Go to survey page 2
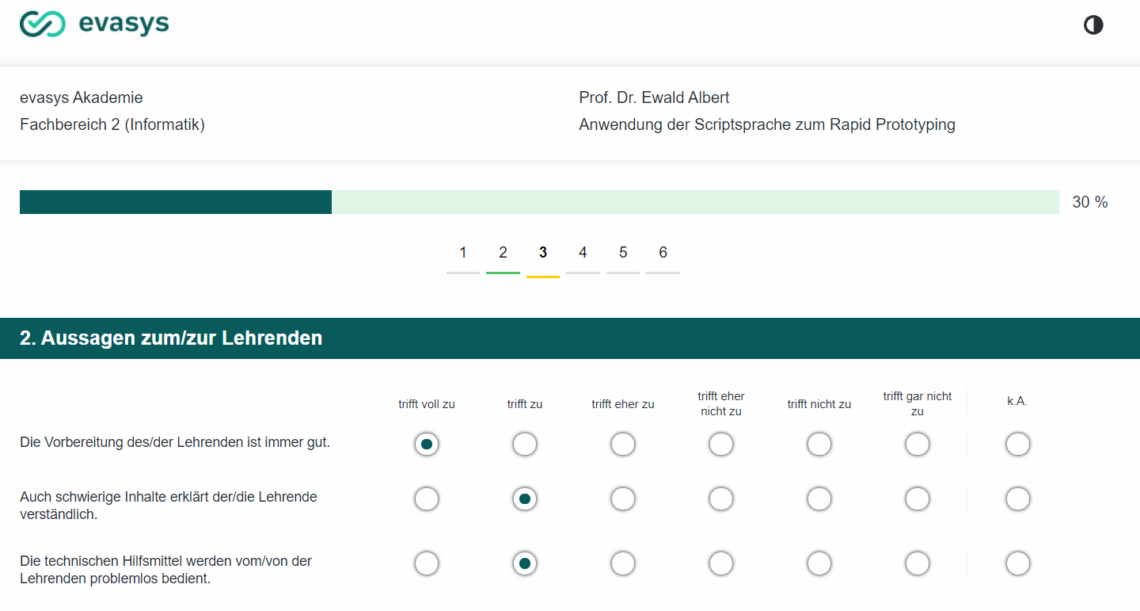Image resolution: width=1140 pixels, height=611 pixels. click(503, 253)
